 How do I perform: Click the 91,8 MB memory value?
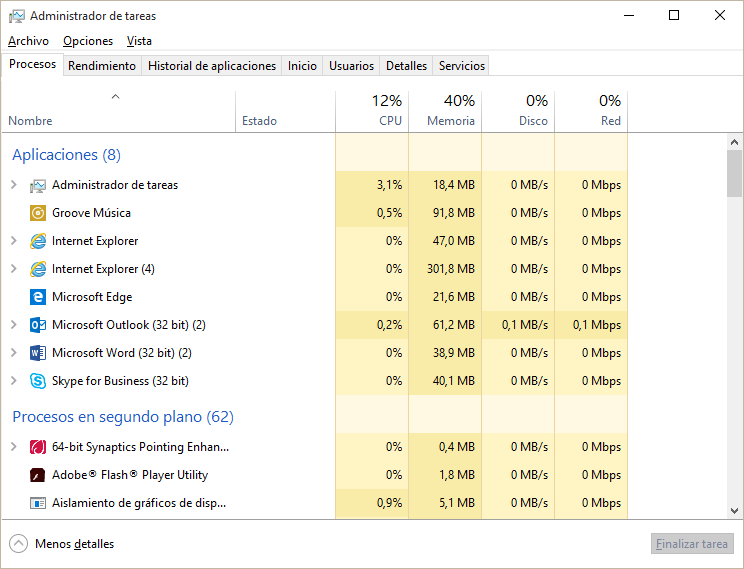[454, 213]
